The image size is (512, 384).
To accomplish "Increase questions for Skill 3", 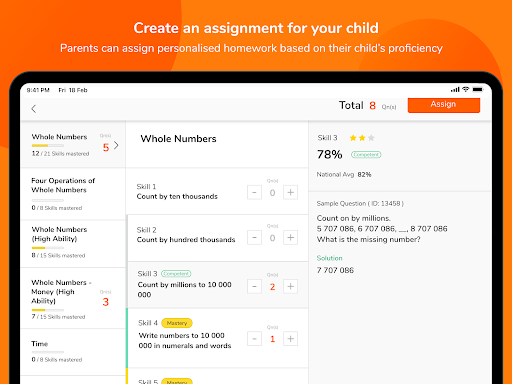I will pos(290,286).
